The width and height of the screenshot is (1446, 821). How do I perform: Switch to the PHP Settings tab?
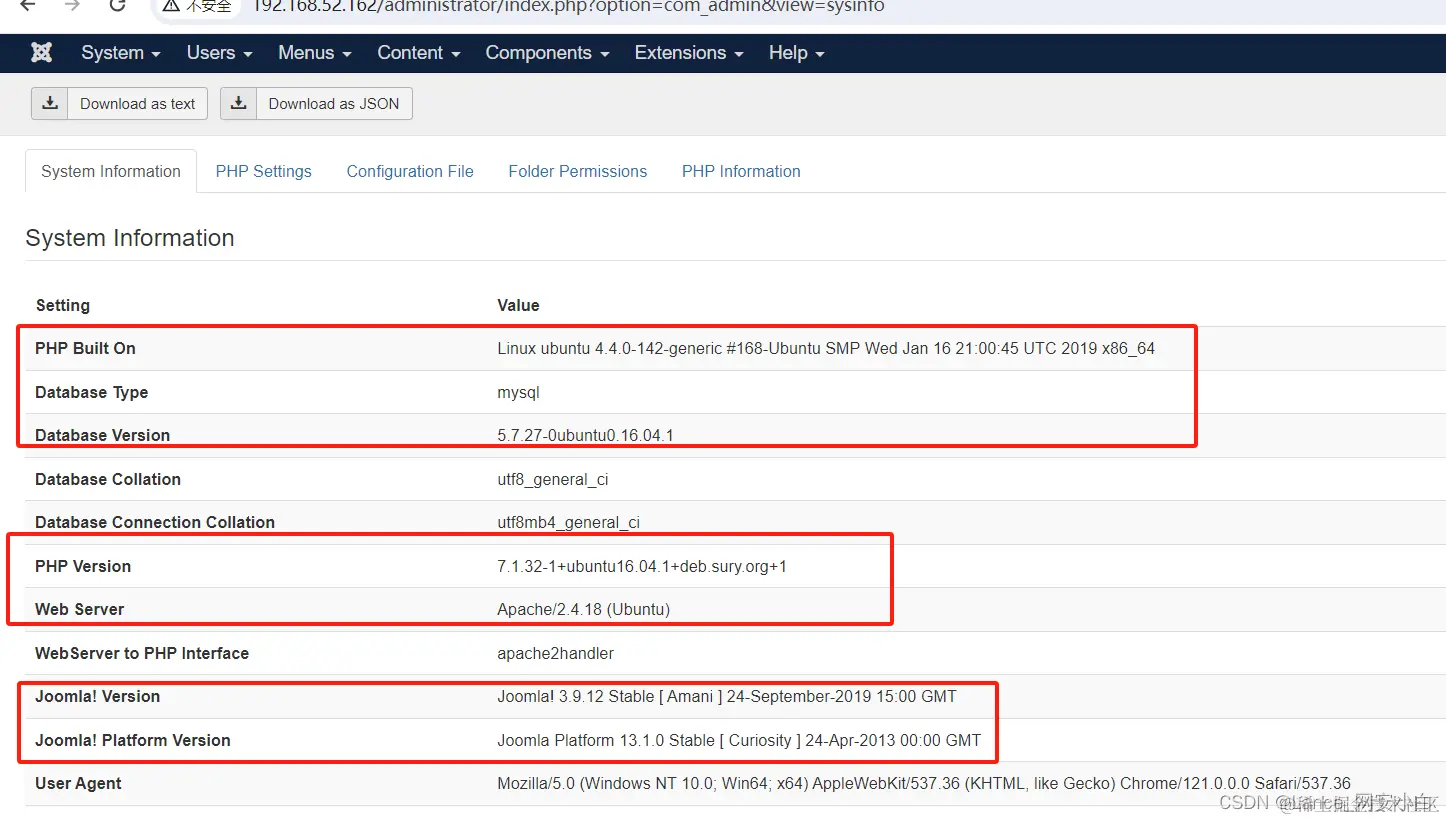[x=264, y=171]
